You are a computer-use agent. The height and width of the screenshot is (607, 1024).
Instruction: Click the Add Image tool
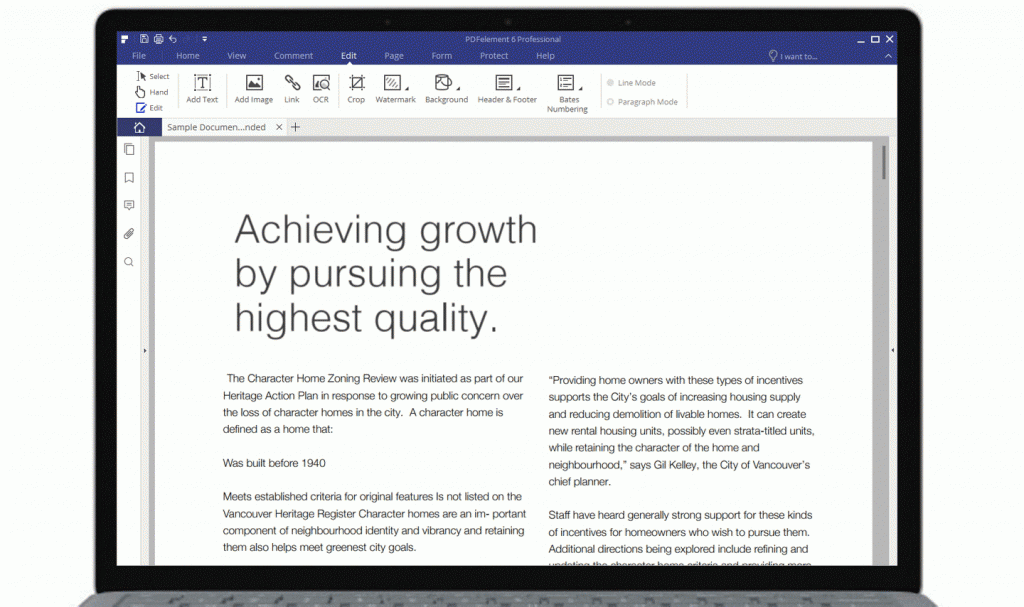pos(253,88)
